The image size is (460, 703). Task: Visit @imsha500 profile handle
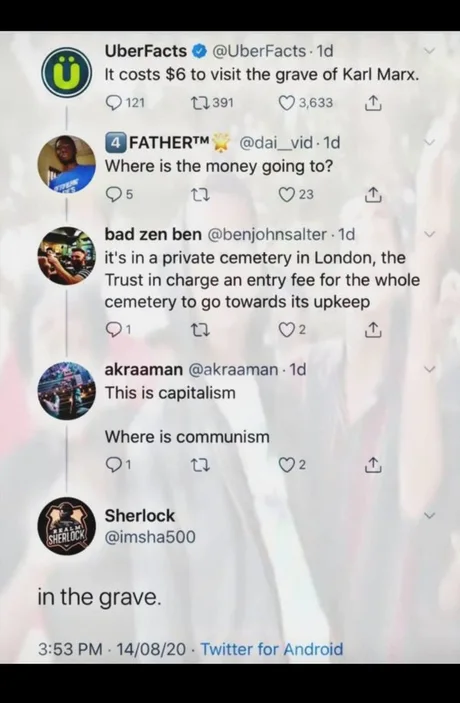click(x=150, y=536)
